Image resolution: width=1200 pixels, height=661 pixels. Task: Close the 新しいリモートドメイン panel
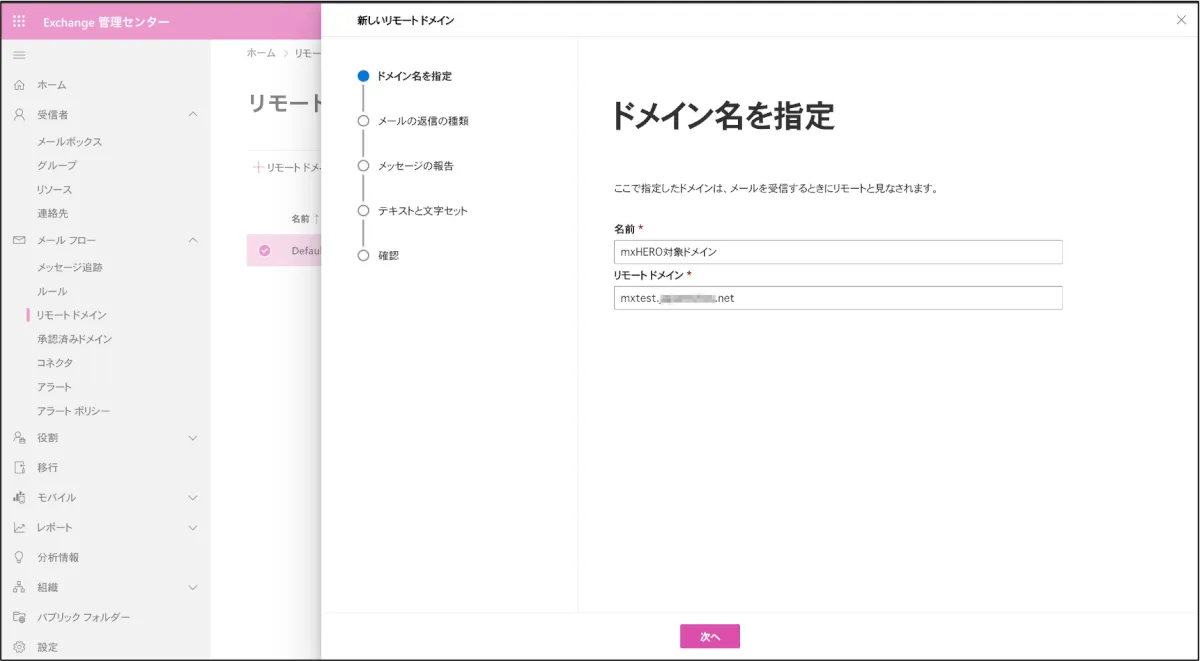click(1181, 20)
